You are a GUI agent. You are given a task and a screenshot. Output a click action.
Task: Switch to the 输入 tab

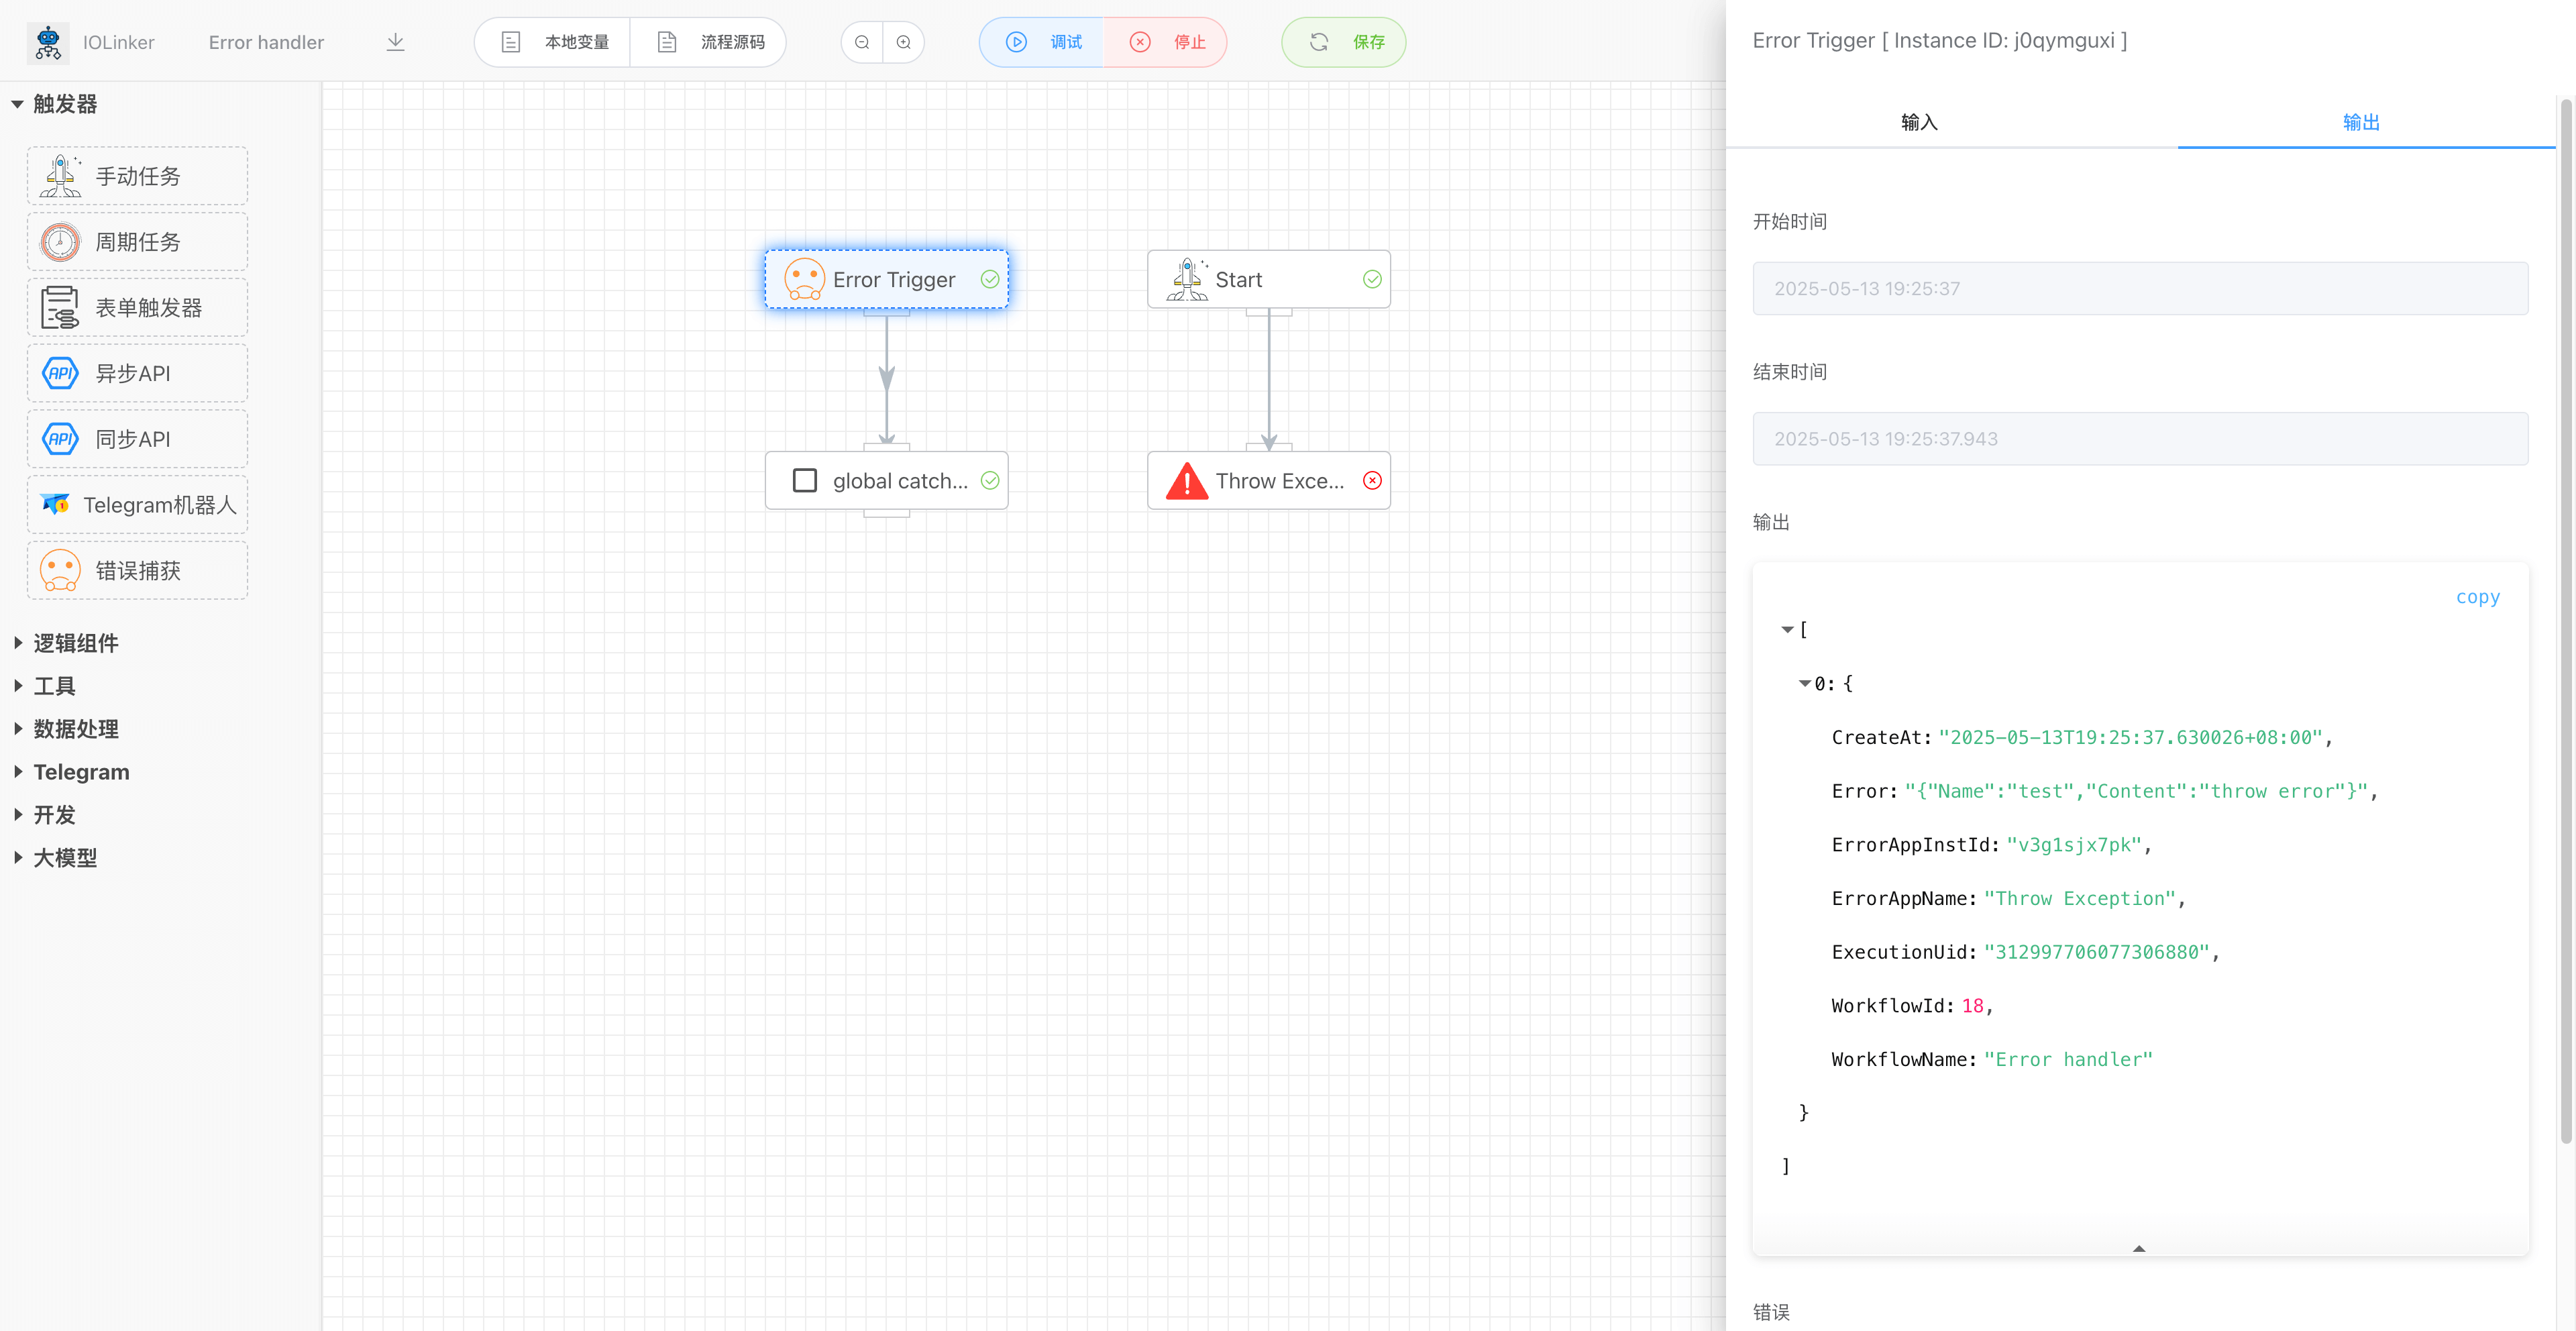coord(1918,122)
